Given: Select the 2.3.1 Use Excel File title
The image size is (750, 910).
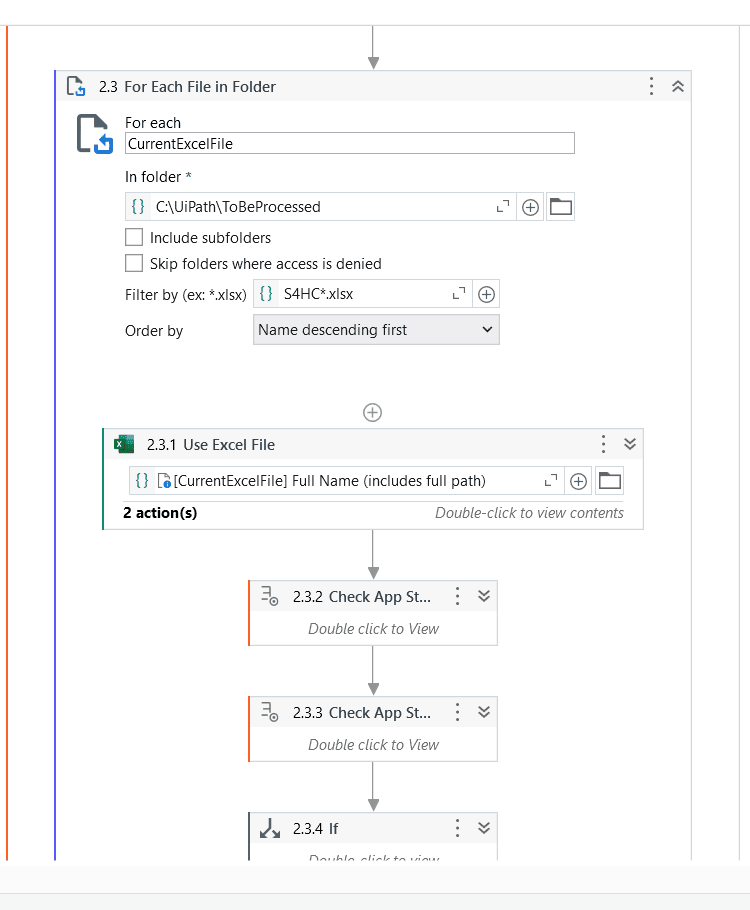Looking at the screenshot, I should click(211, 445).
